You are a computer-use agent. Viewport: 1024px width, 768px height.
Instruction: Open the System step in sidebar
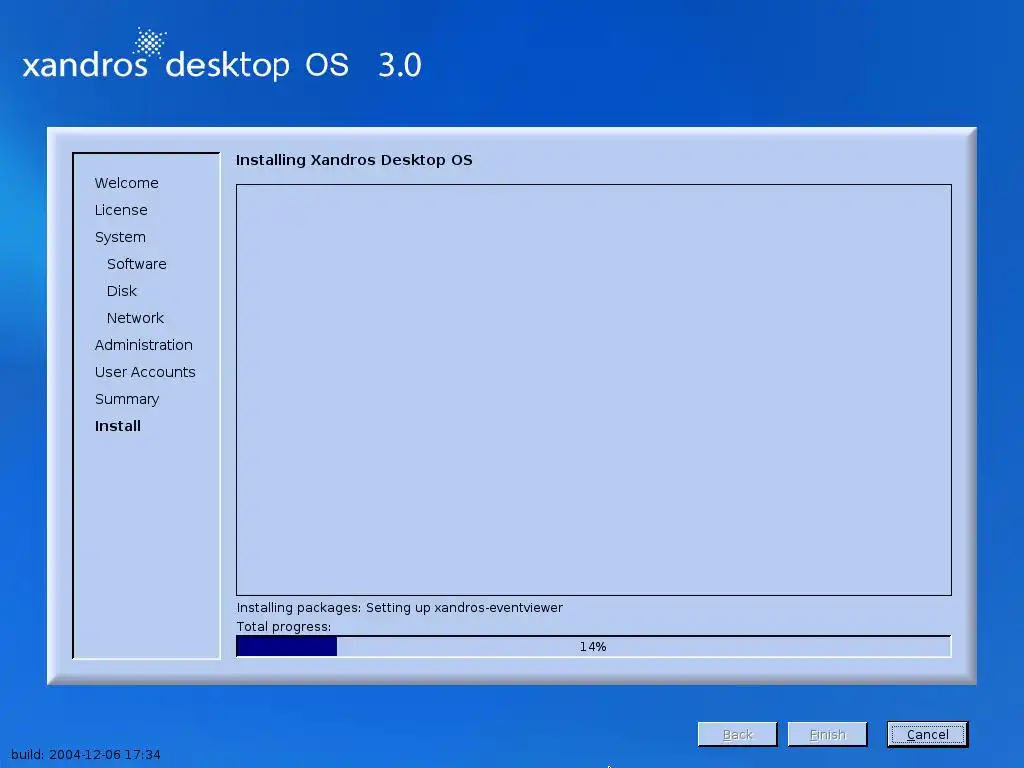pos(120,237)
